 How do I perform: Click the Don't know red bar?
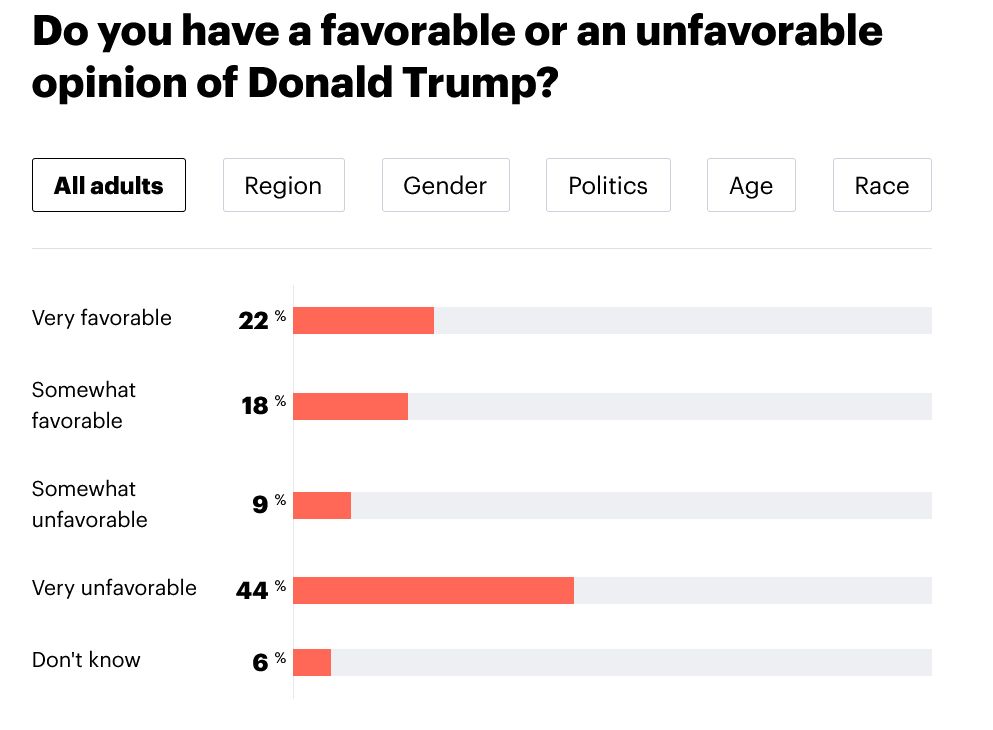[x=312, y=662]
